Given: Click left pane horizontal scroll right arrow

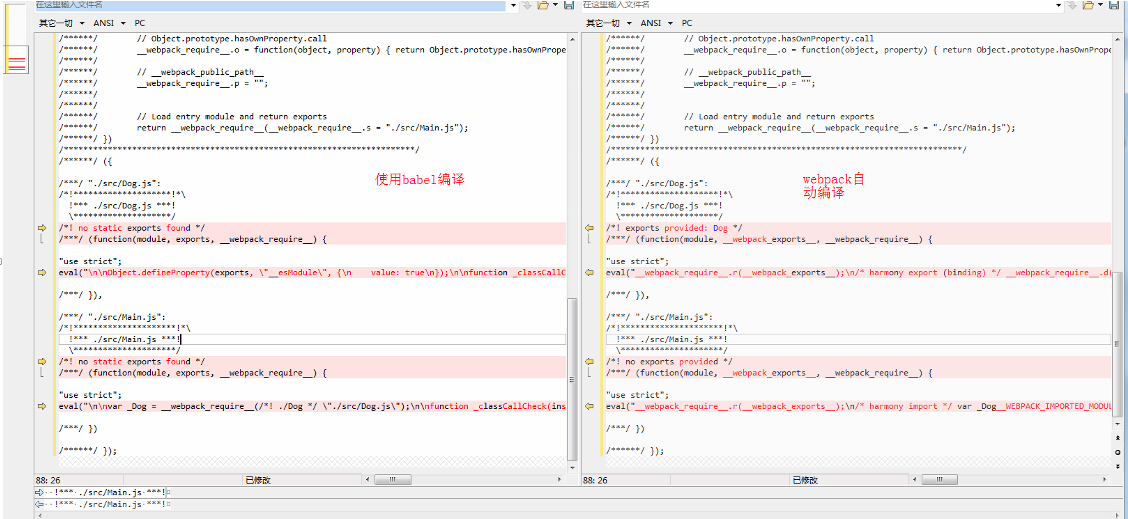Looking at the screenshot, I should point(562,479).
